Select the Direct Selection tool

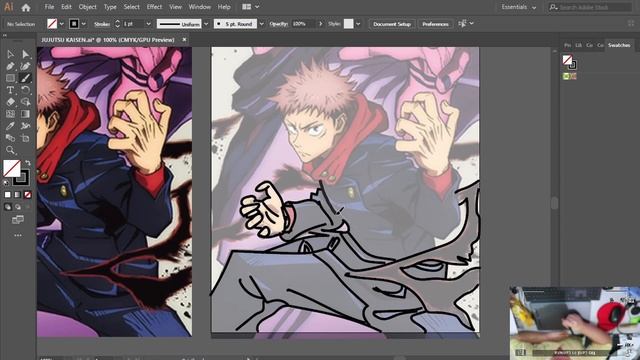(x=25, y=54)
